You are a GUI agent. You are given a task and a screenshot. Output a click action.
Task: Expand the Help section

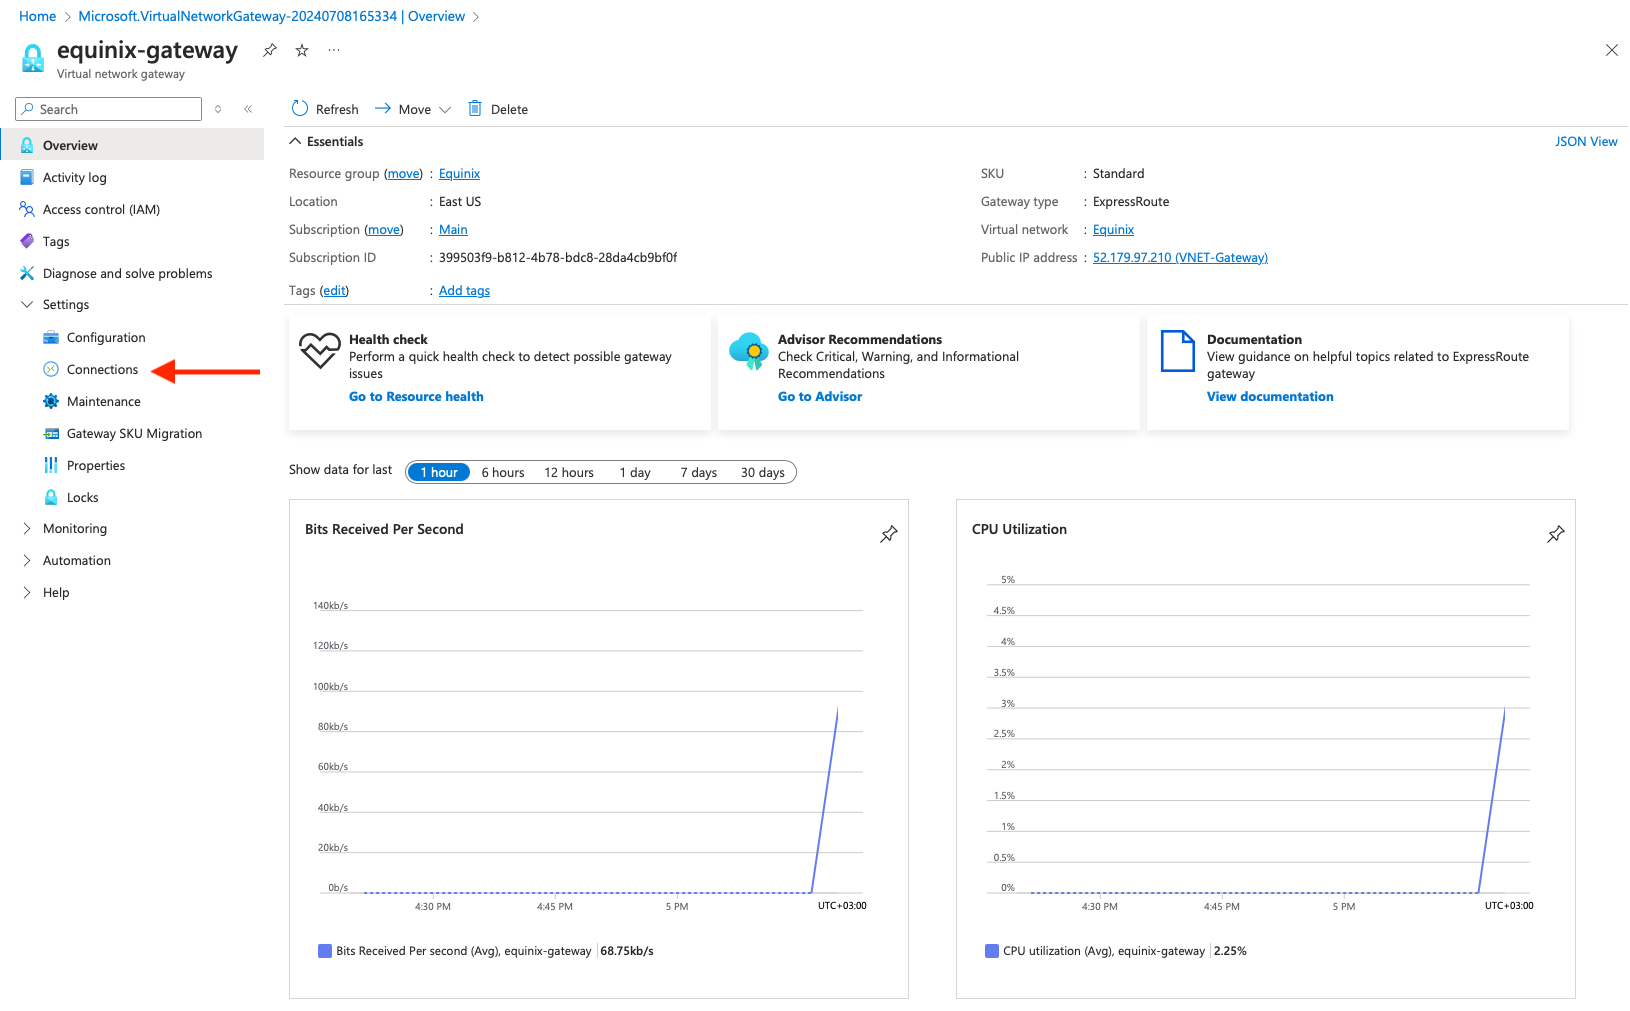point(27,592)
